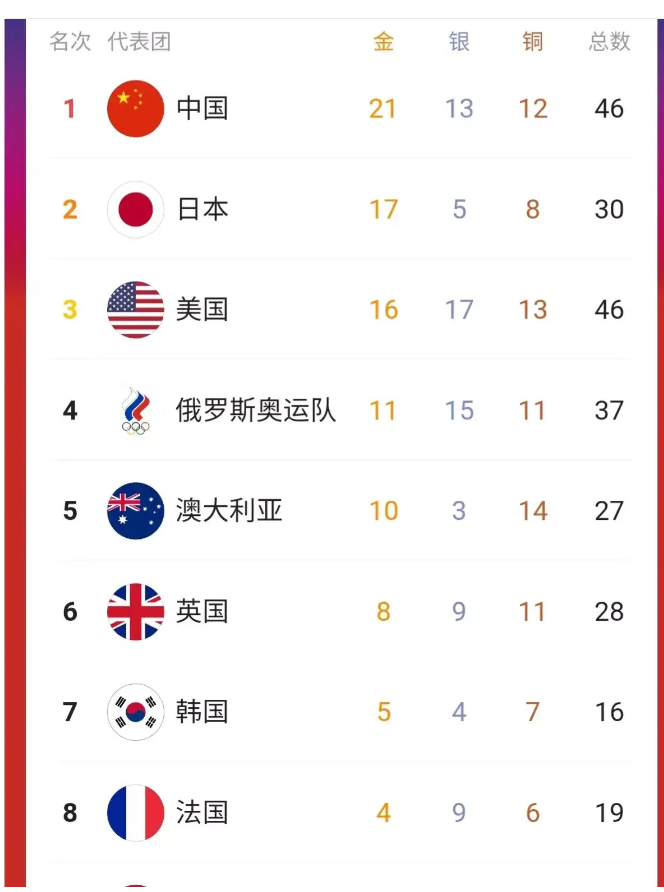
Task: Open the United States flag icon
Action: pos(135,310)
